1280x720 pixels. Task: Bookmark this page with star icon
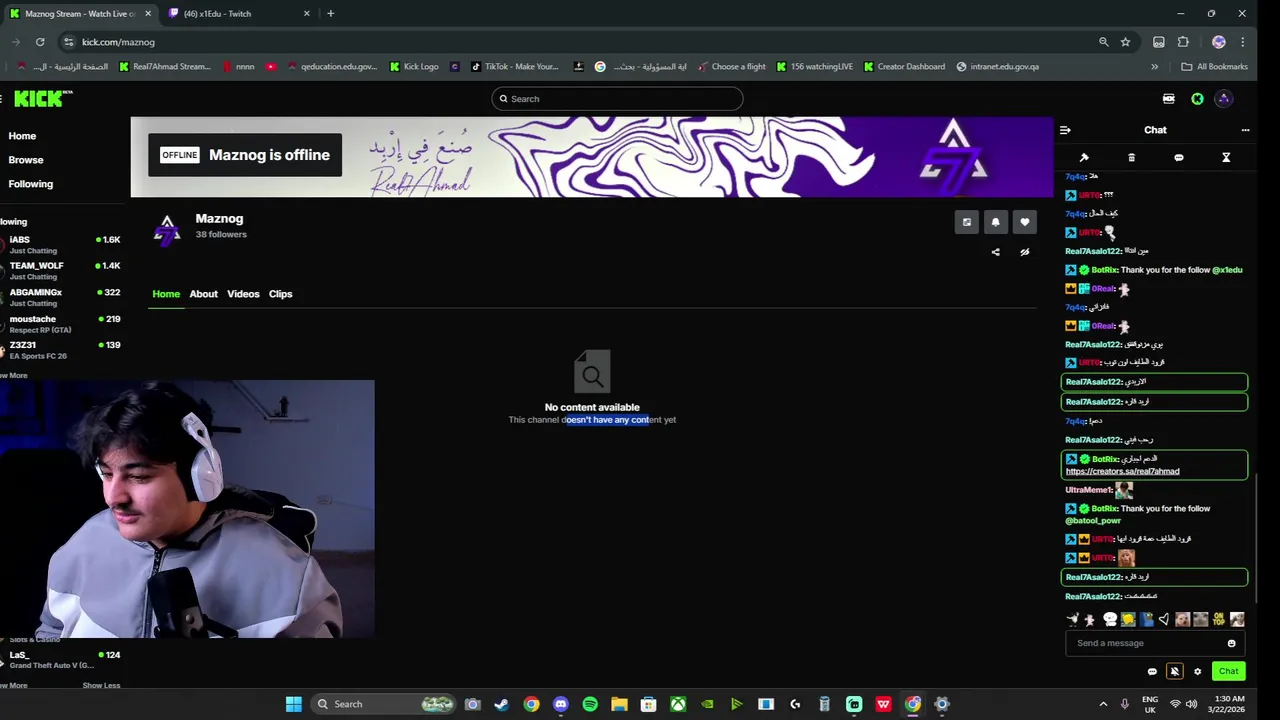(1125, 42)
